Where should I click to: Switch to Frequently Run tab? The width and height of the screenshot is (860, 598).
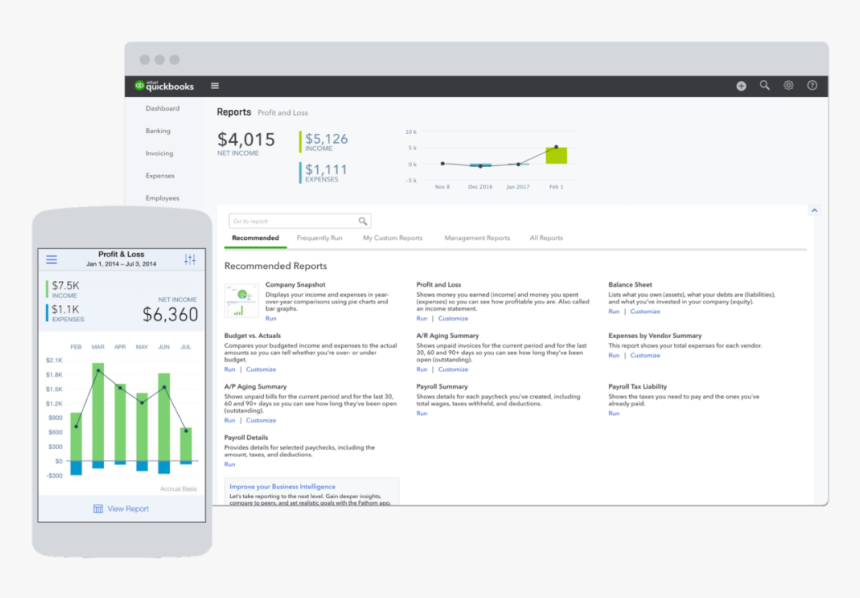click(x=319, y=238)
